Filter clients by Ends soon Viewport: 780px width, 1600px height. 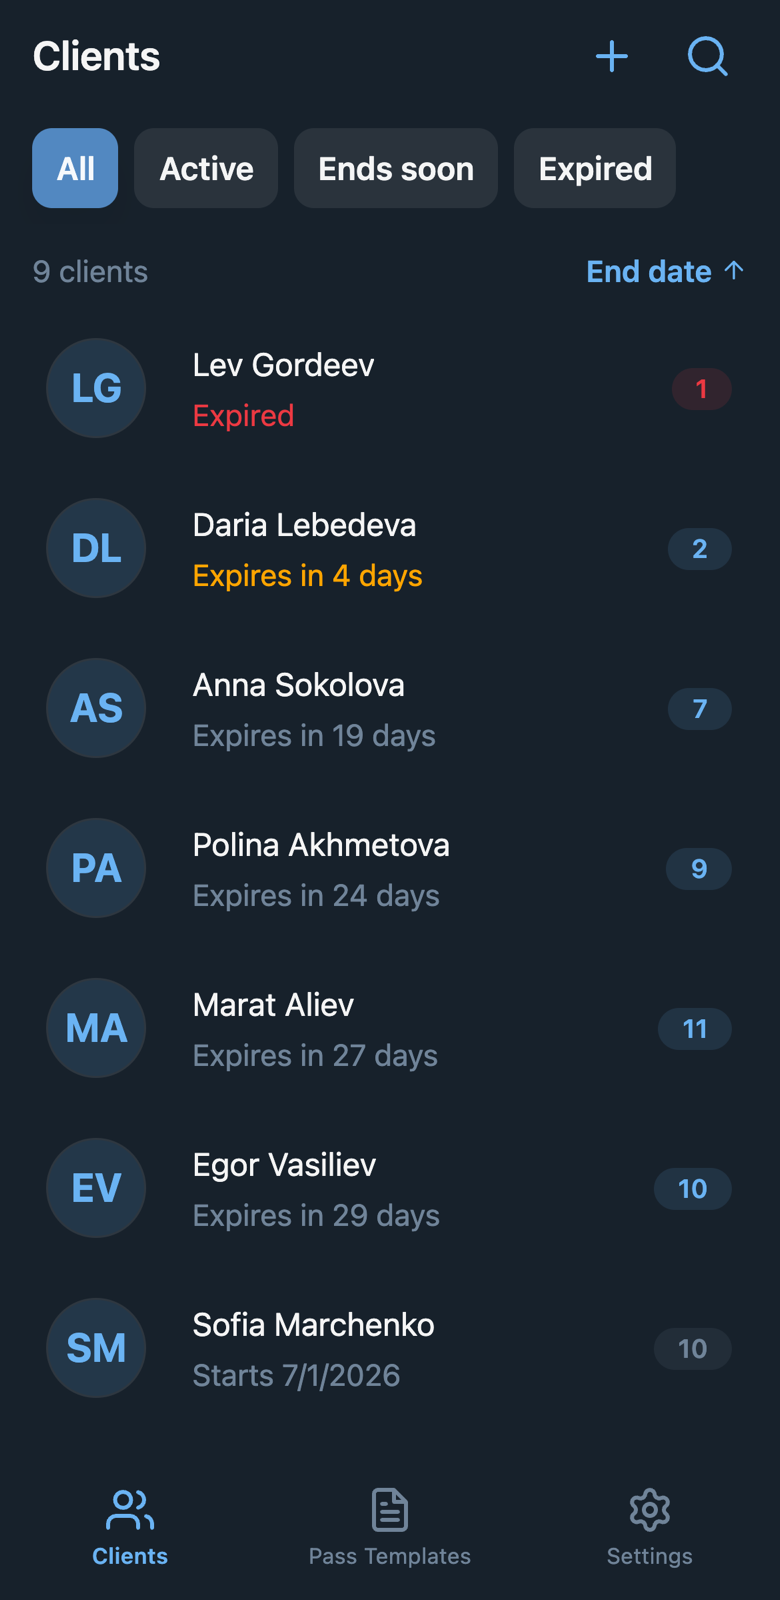[x=396, y=168]
